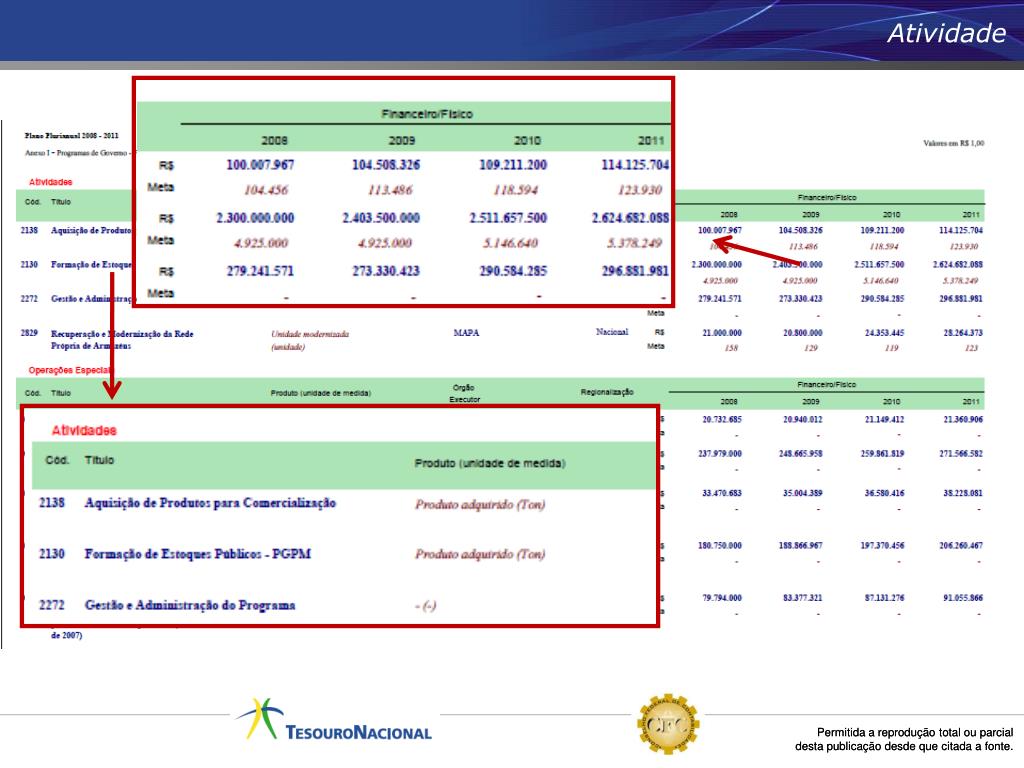Screen dimensions: 1024x768
Task: Click the enlarged red Atividades heading
Action: coord(84,430)
